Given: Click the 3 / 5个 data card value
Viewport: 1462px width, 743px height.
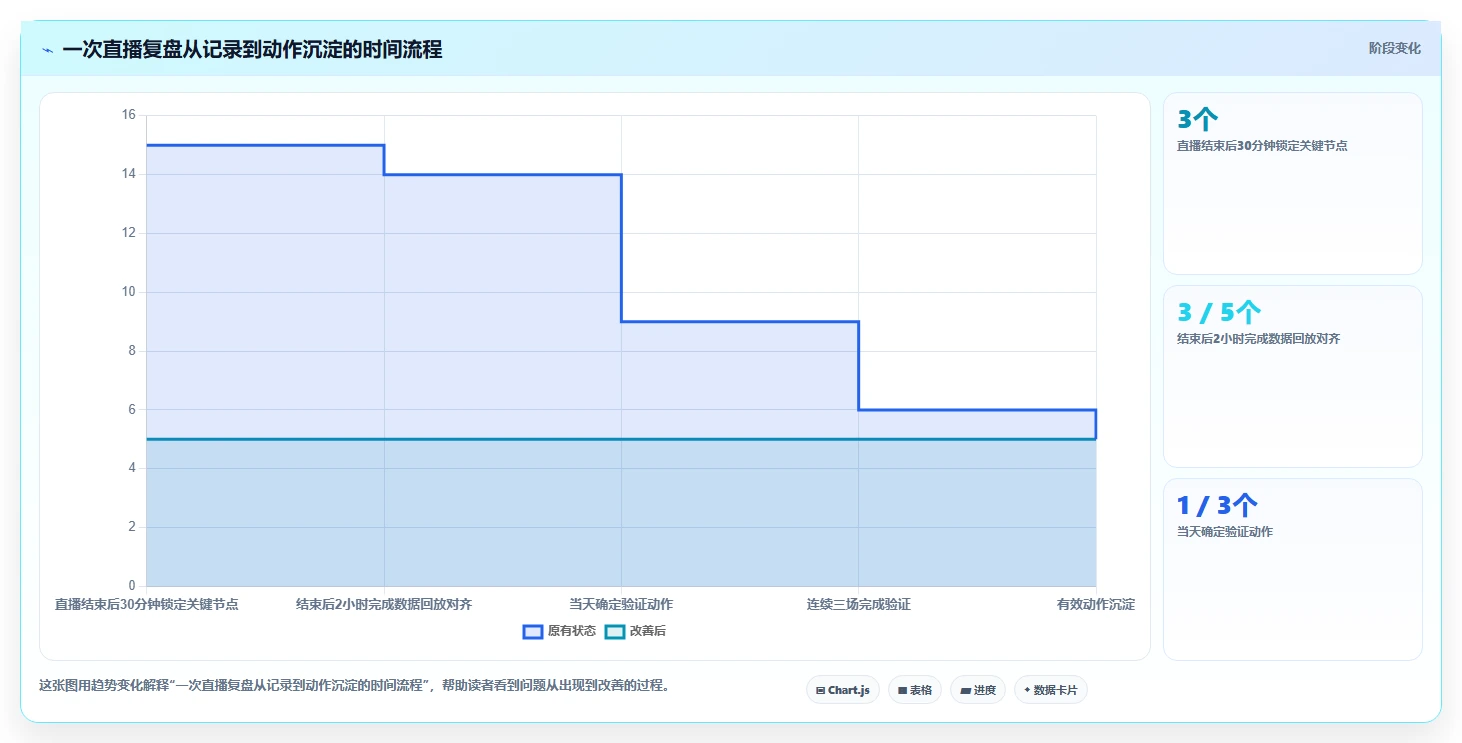Looking at the screenshot, I should pos(1220,313).
